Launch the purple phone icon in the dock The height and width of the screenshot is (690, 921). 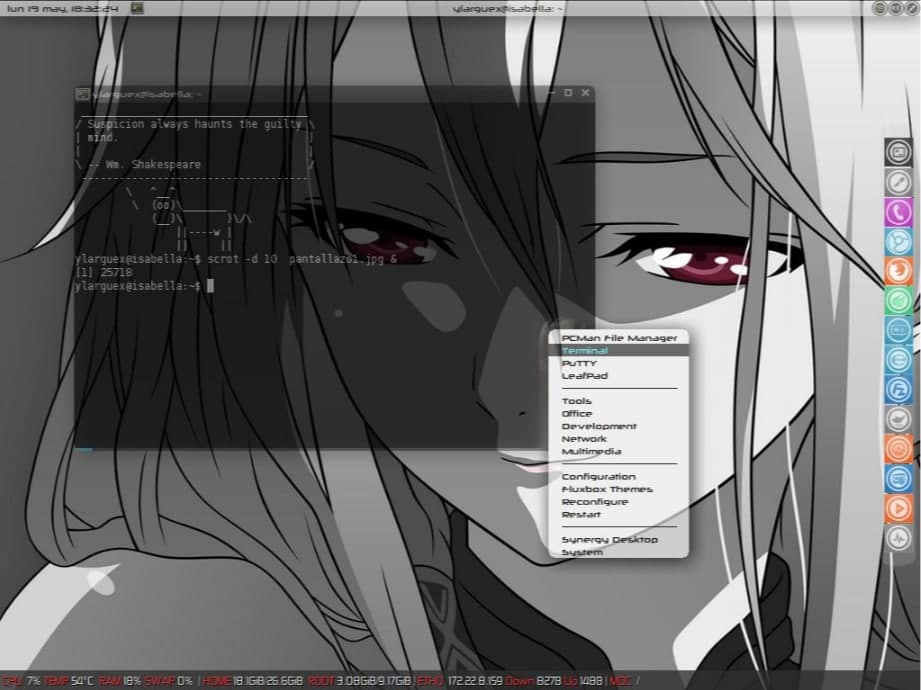point(898,211)
